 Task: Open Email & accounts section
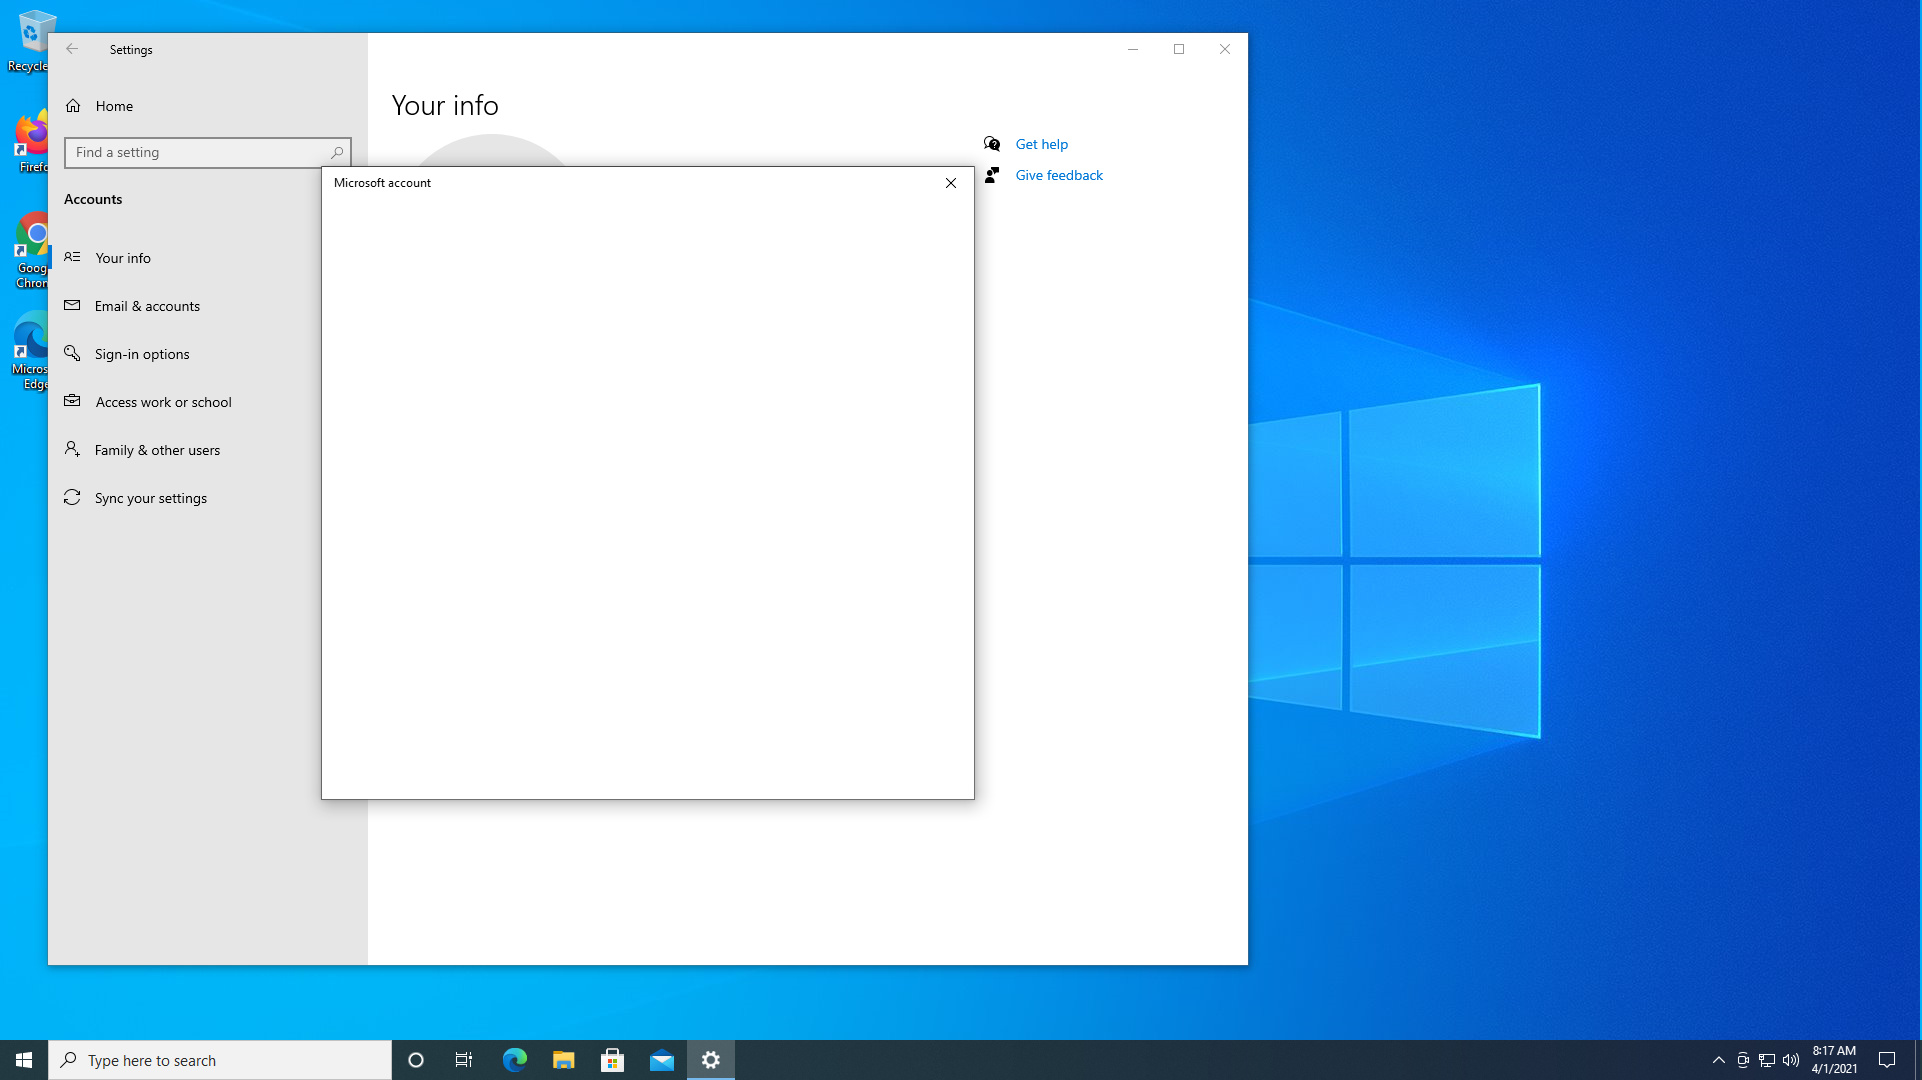coord(147,306)
